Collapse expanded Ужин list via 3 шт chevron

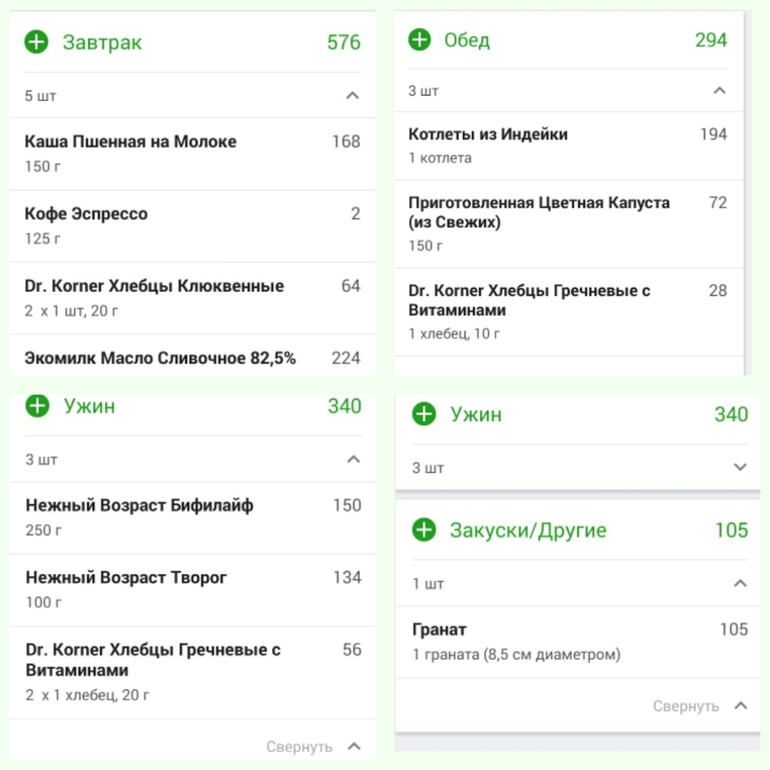pos(353,459)
